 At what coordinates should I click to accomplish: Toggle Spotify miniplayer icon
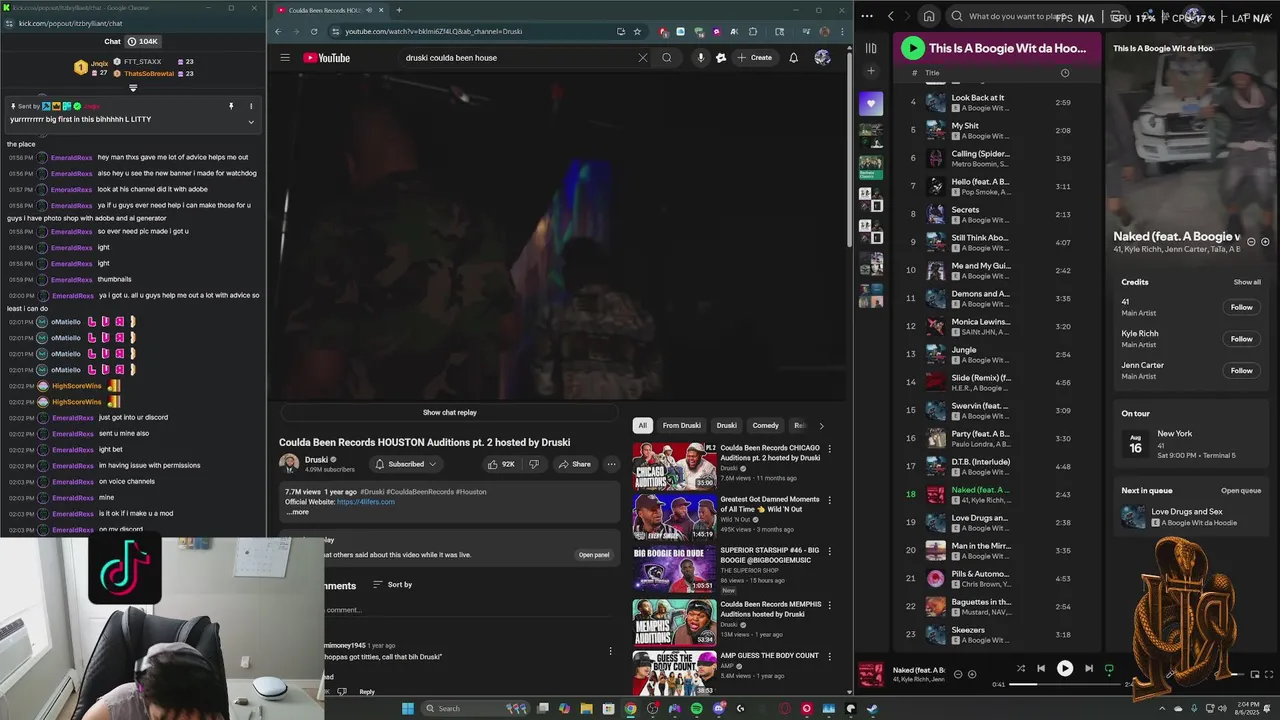click(1254, 674)
